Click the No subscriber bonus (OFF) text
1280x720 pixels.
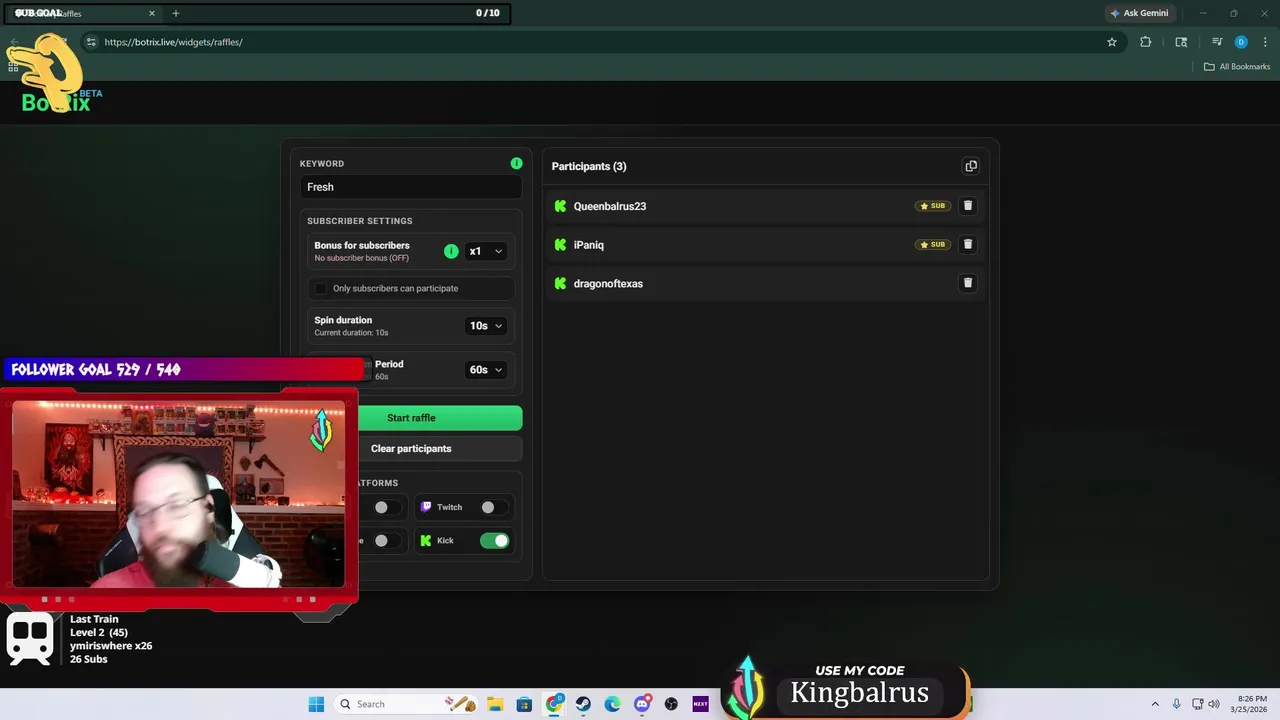tap(362, 258)
